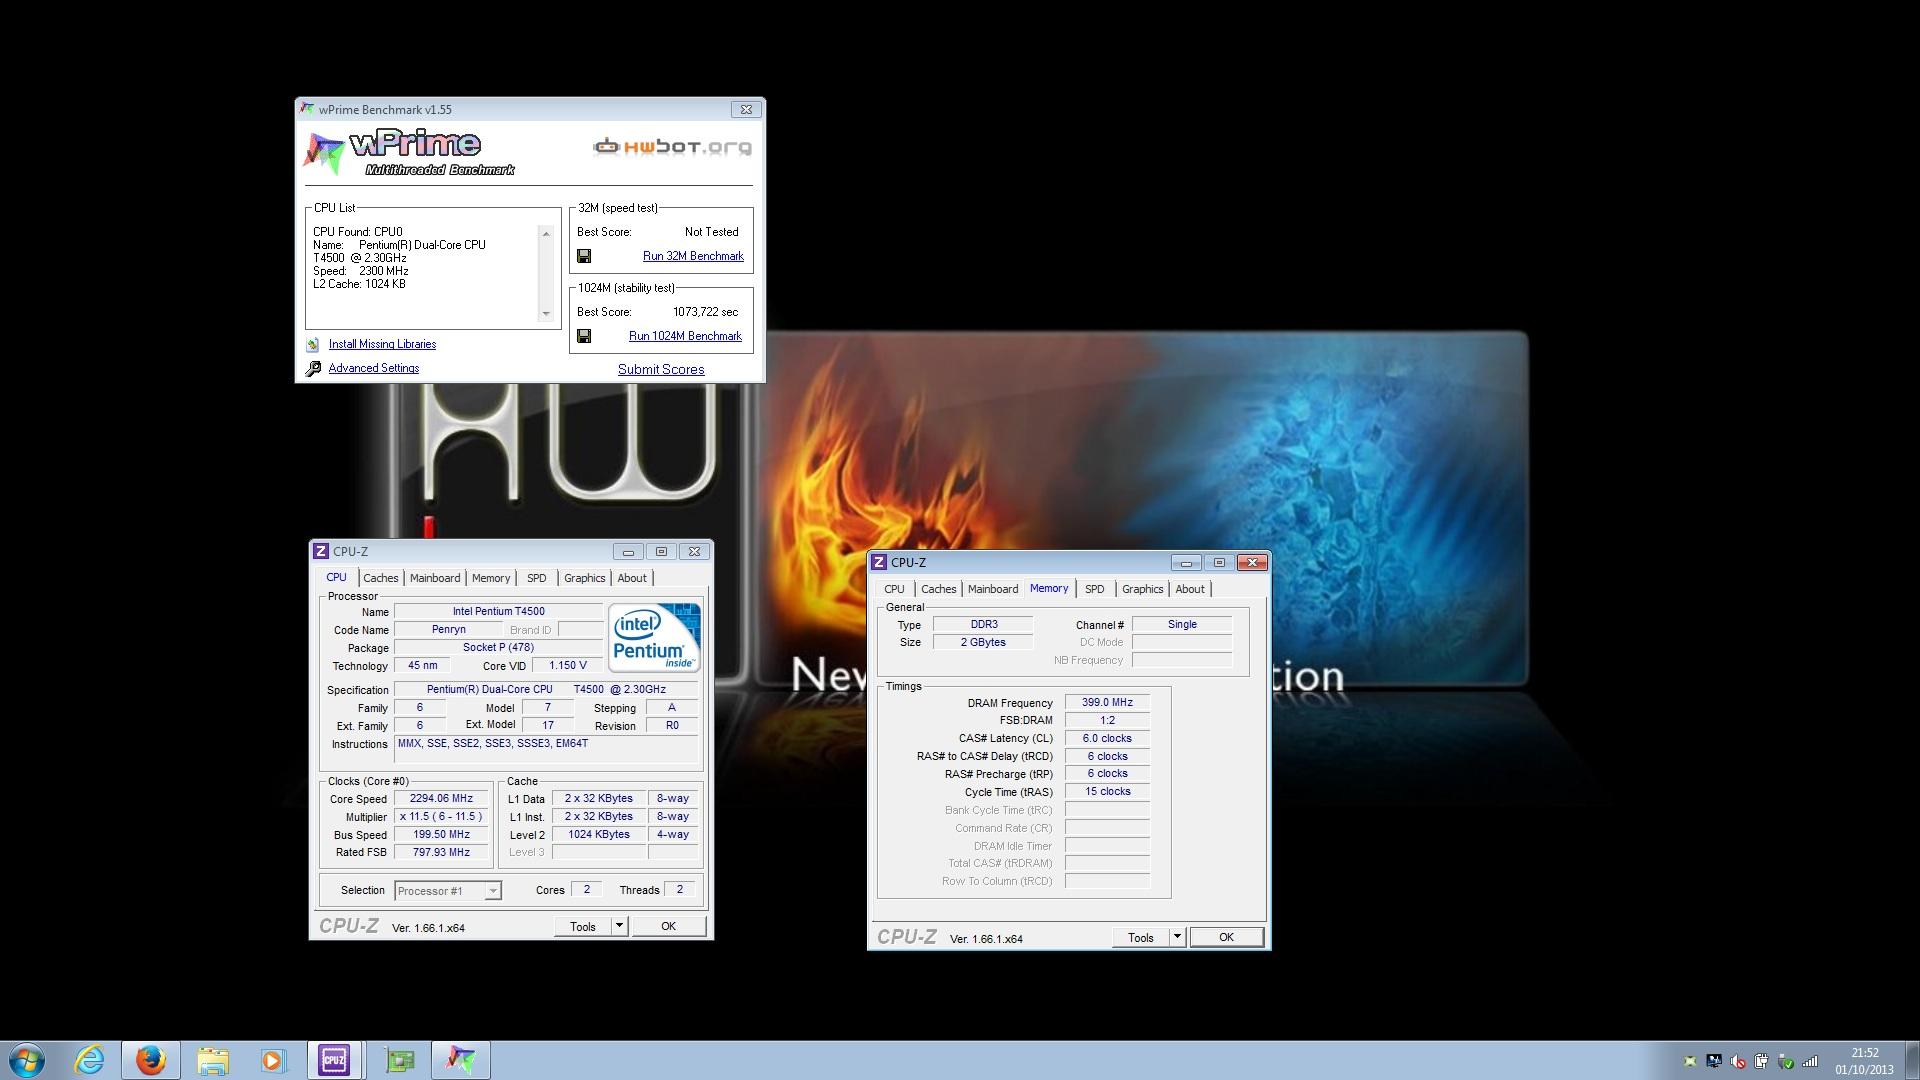Open the Mainboard tab in CPU window
The image size is (1920, 1080).
[x=435, y=578]
